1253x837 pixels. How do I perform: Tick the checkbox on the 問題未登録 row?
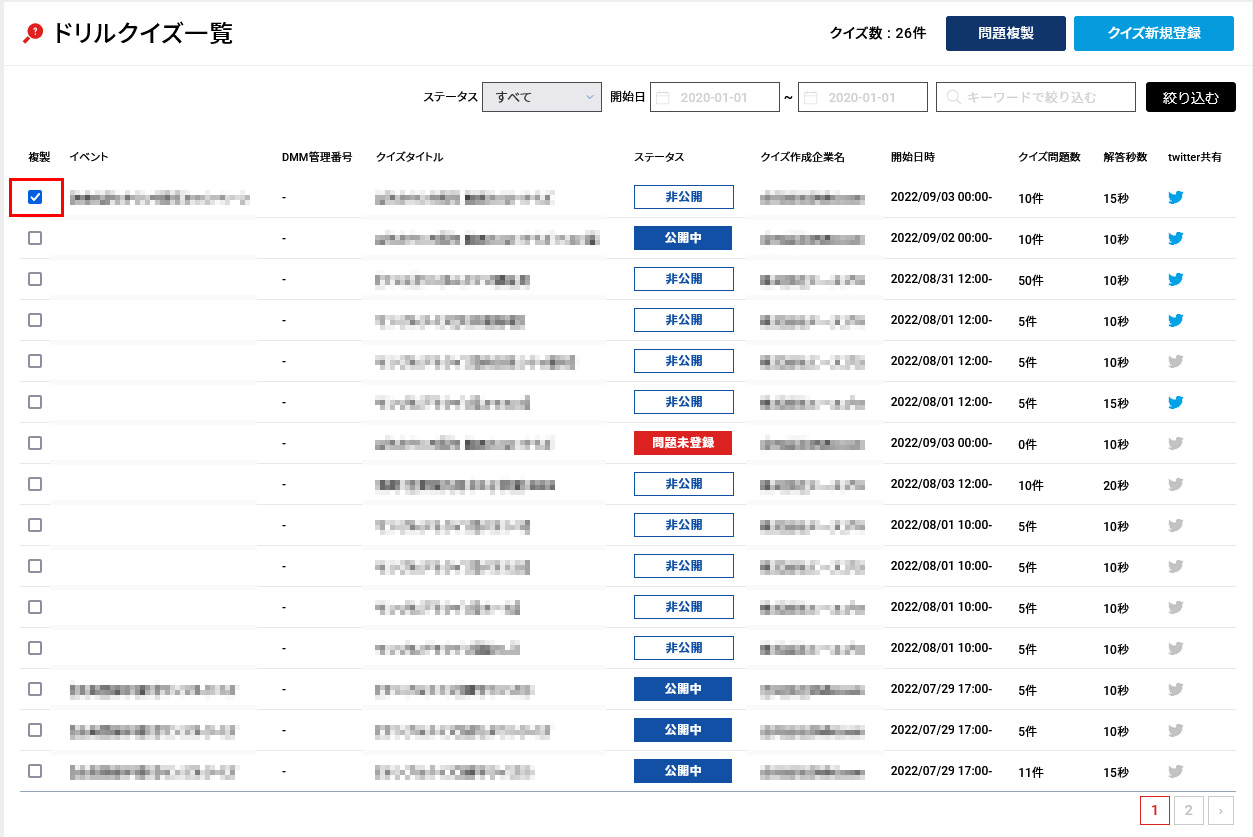[35, 443]
